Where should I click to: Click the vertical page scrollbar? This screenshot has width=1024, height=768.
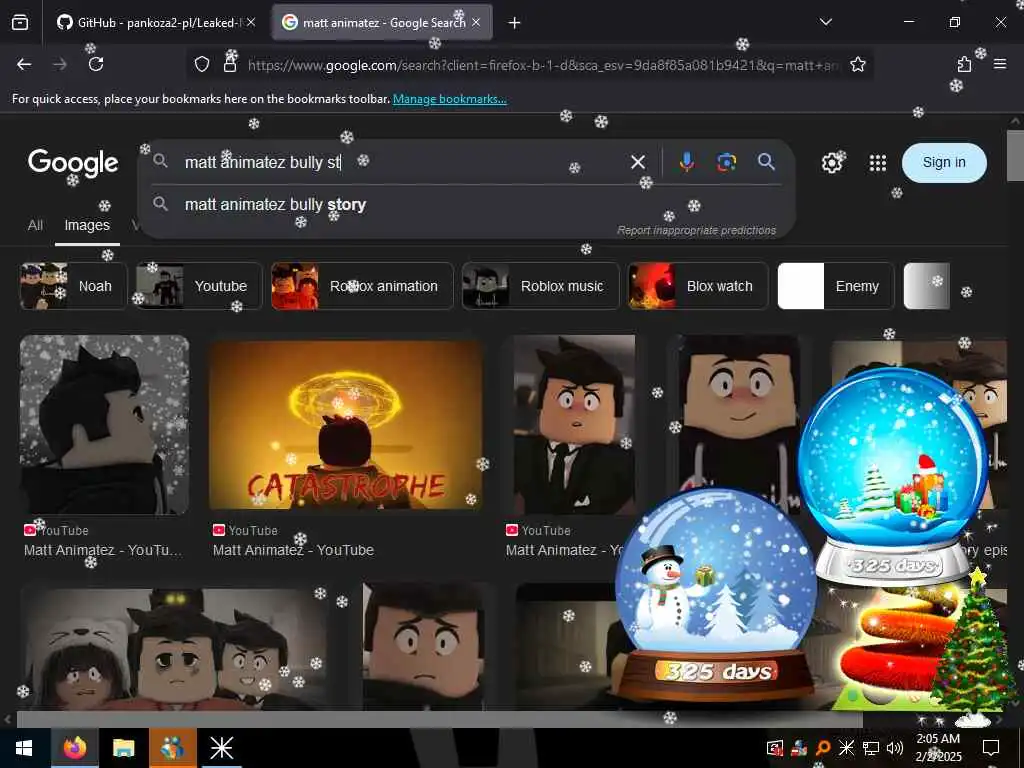pyautogui.click(x=1015, y=155)
